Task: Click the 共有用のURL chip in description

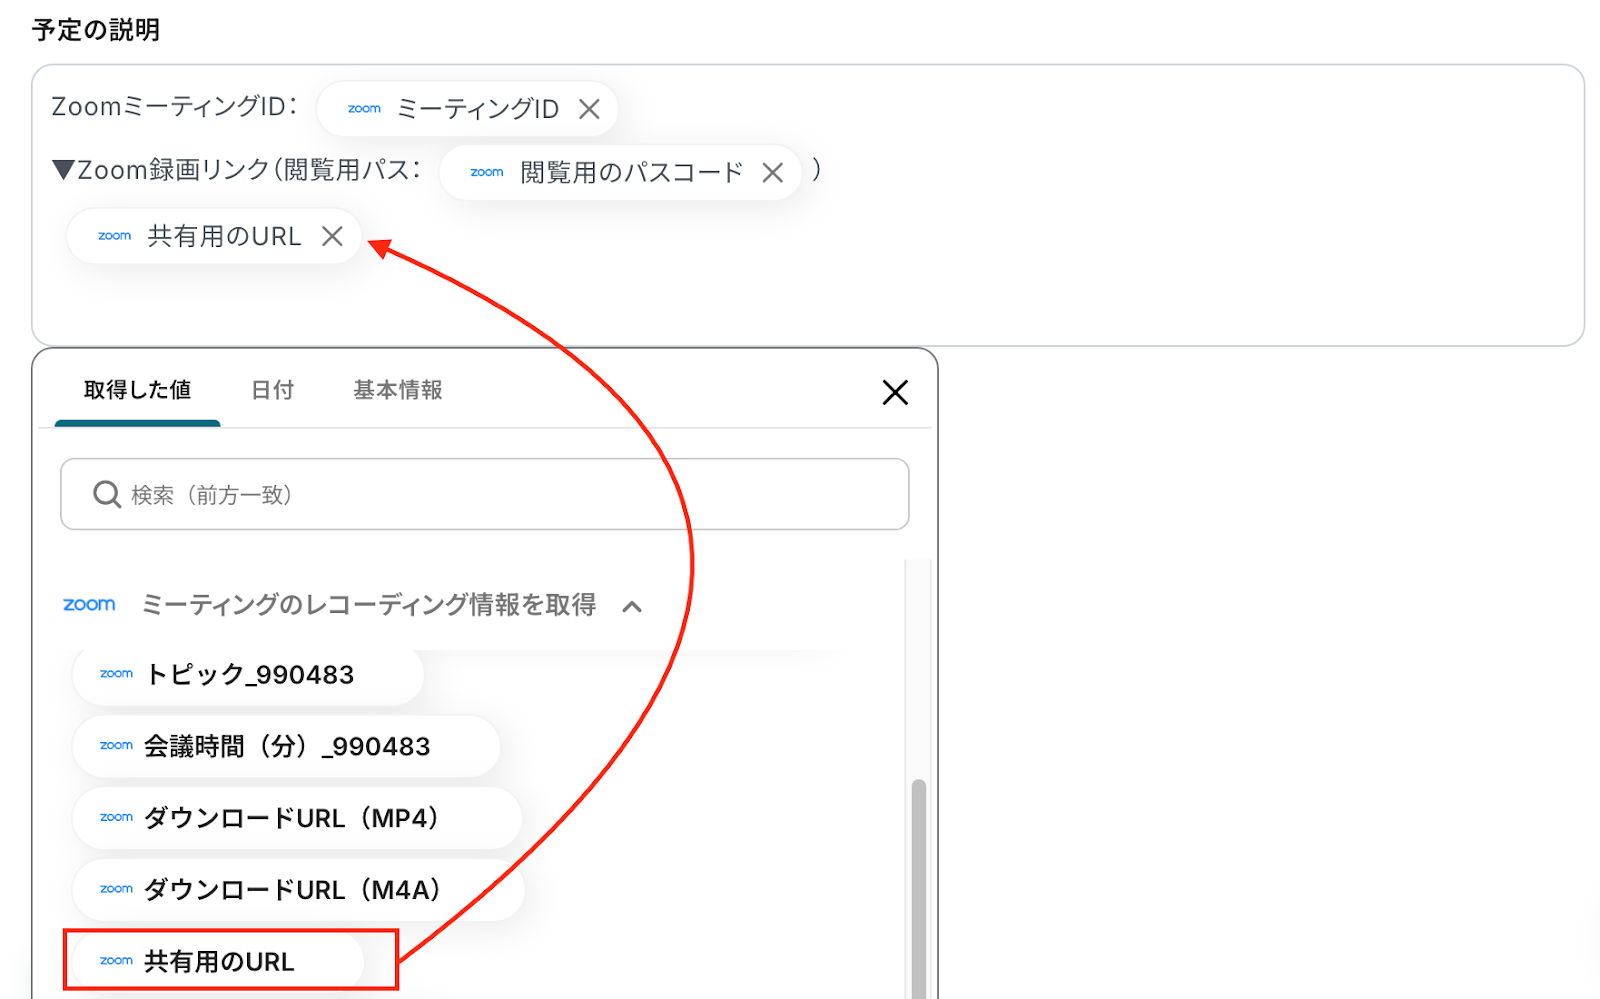Action: (x=214, y=236)
